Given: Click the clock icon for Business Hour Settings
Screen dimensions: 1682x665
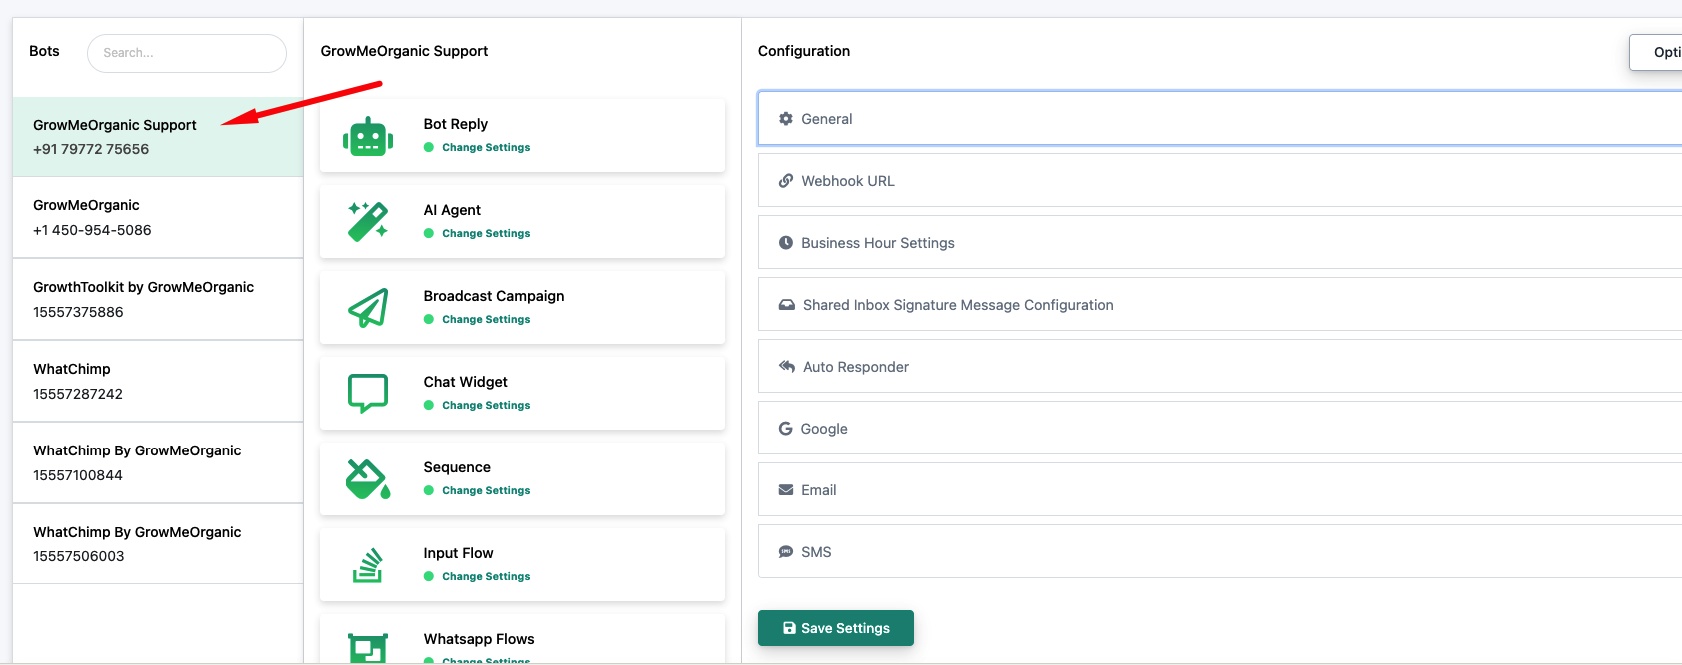Looking at the screenshot, I should click(x=786, y=243).
